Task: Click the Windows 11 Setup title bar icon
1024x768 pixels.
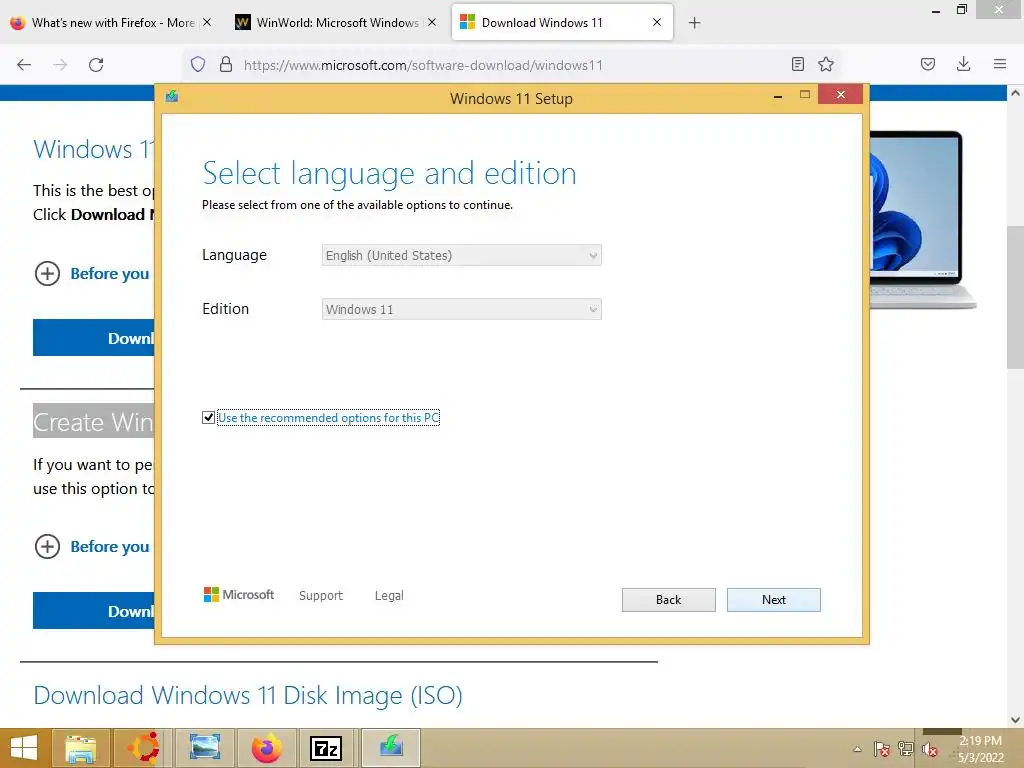Action: pos(172,97)
